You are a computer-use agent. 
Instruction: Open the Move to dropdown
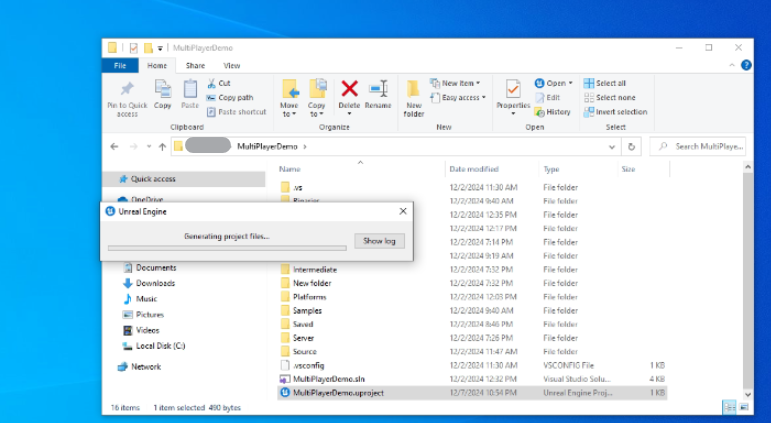click(289, 109)
